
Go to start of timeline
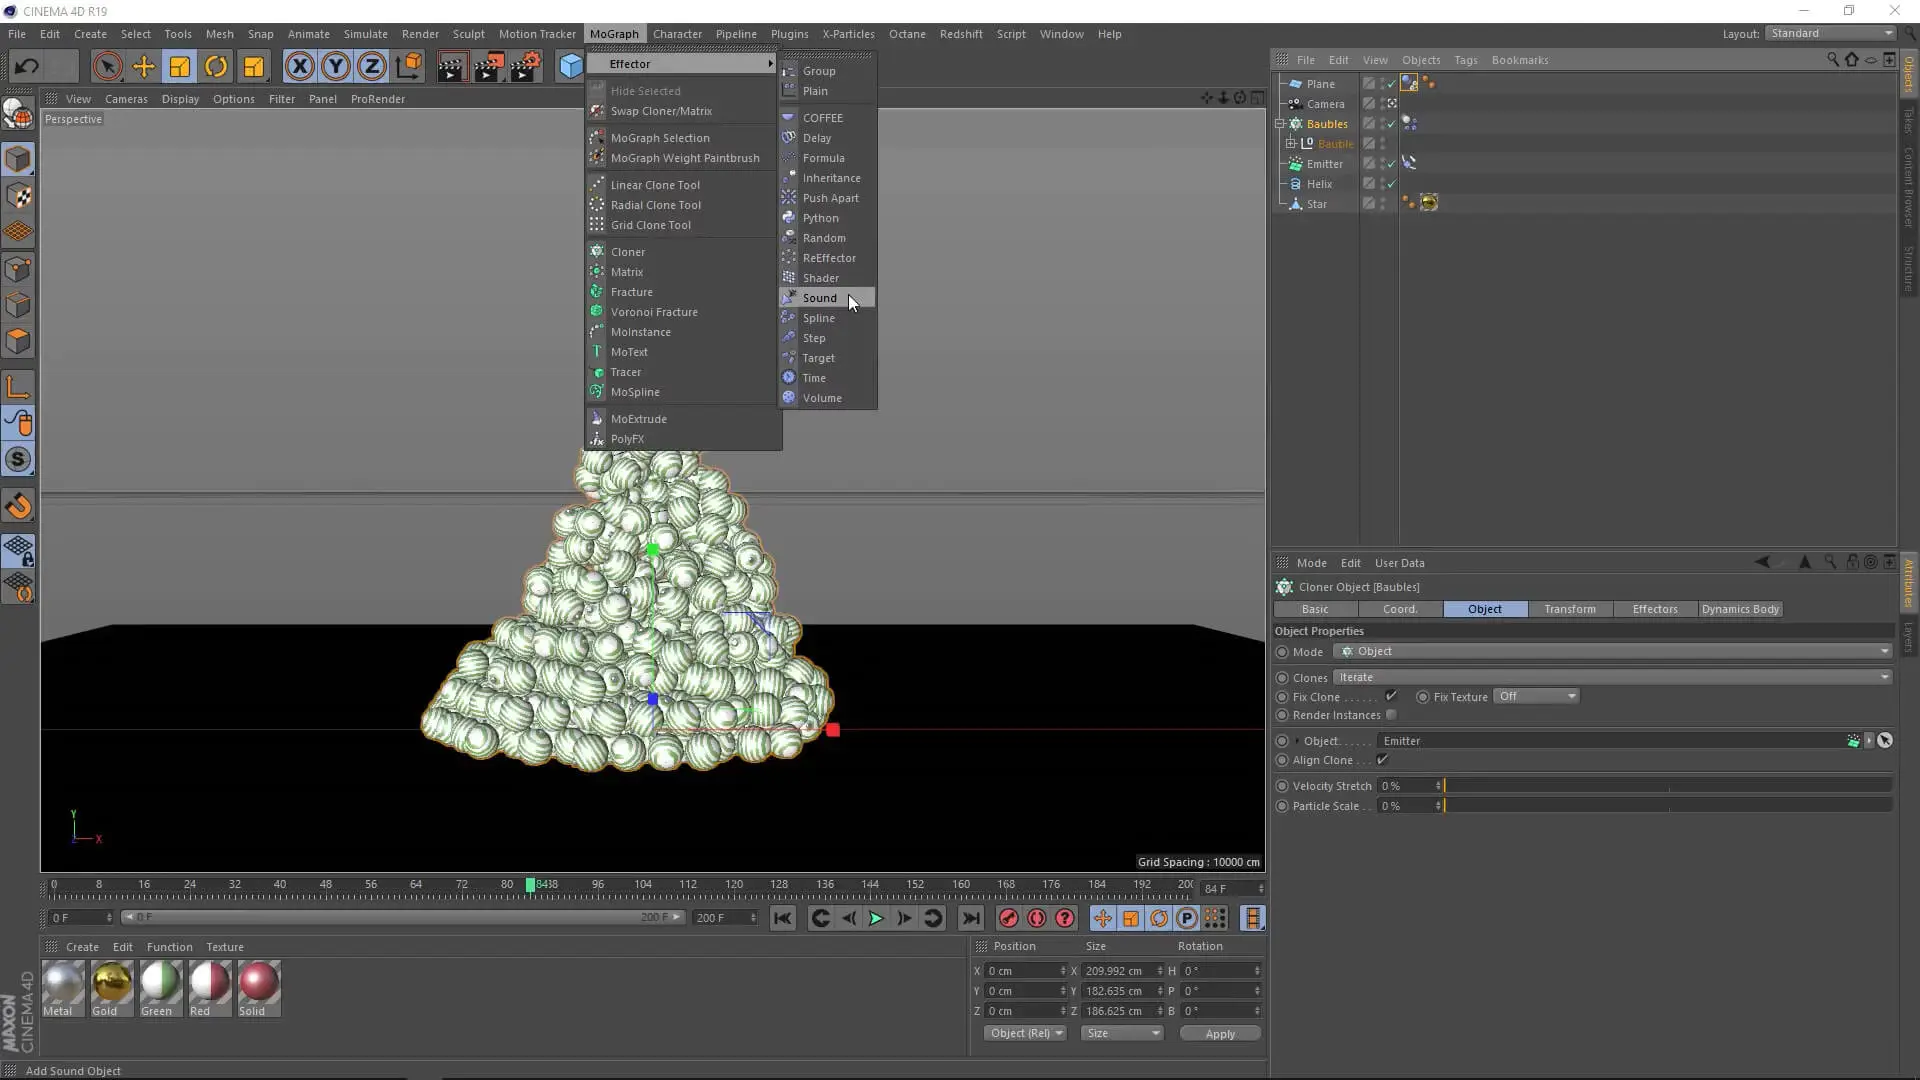click(x=783, y=918)
